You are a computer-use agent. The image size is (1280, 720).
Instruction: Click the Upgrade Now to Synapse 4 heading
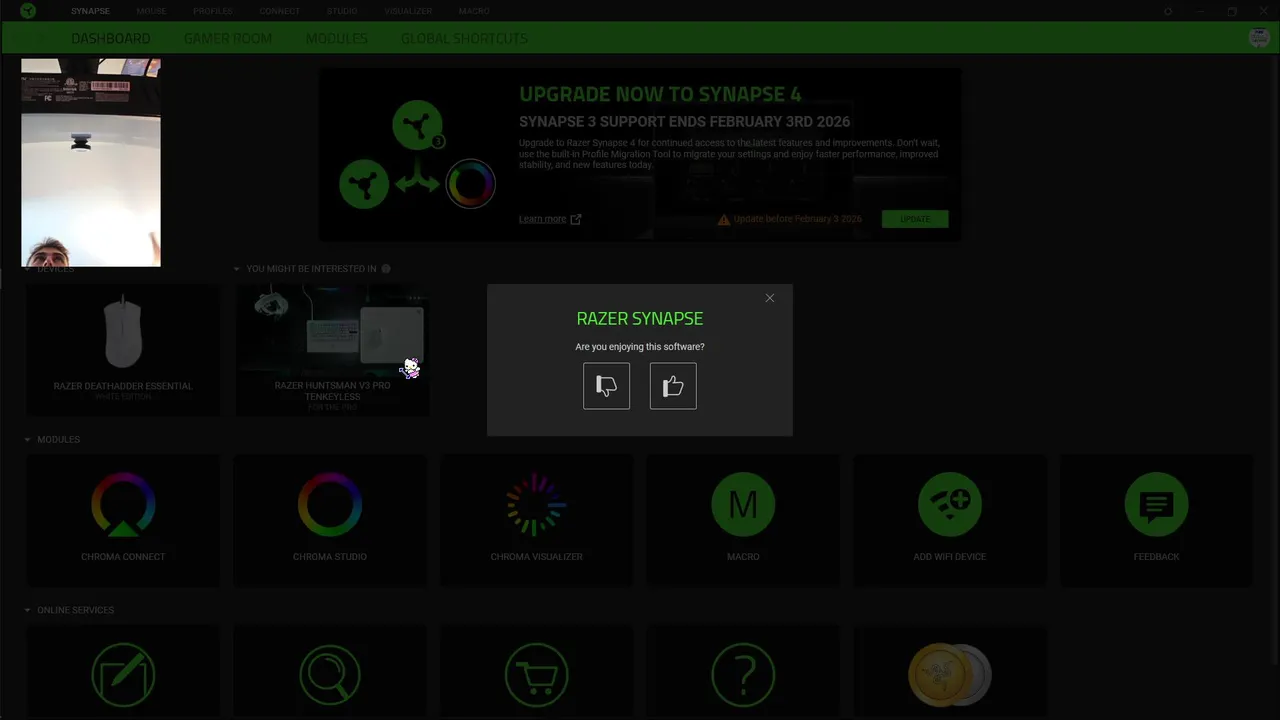coord(660,95)
